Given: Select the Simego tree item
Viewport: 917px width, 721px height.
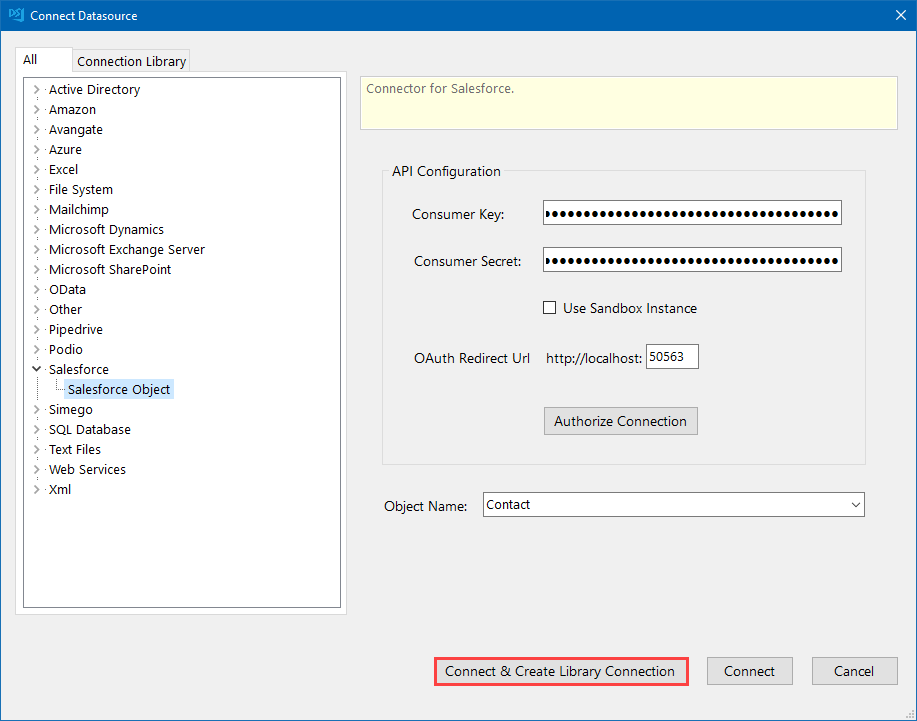Looking at the screenshot, I should (x=71, y=409).
